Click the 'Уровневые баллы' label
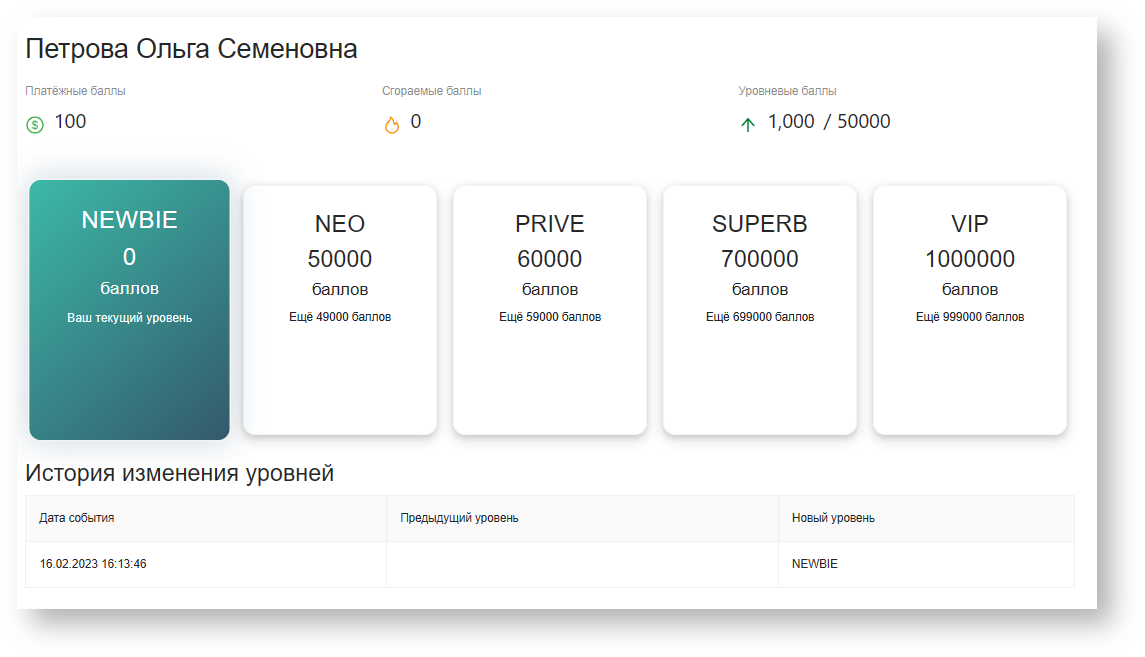 pos(787,91)
